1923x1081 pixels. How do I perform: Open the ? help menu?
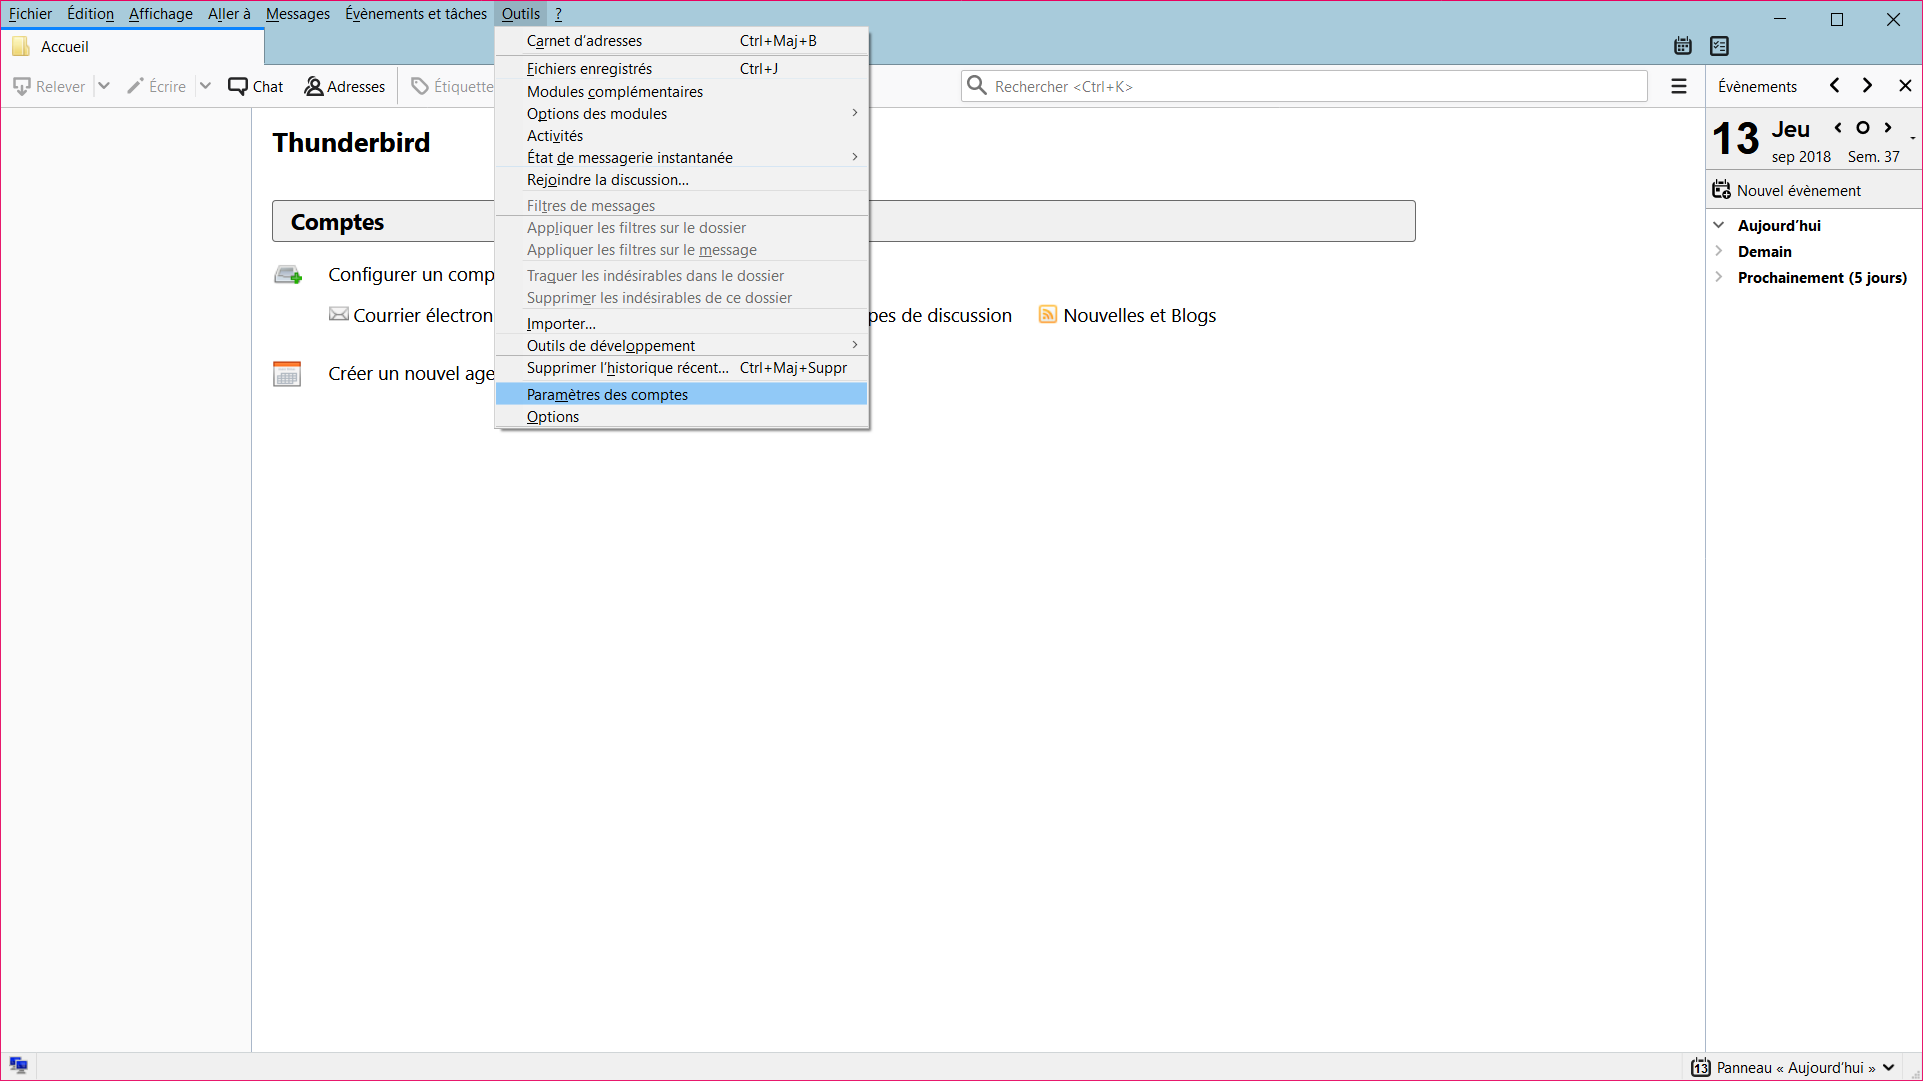[559, 14]
